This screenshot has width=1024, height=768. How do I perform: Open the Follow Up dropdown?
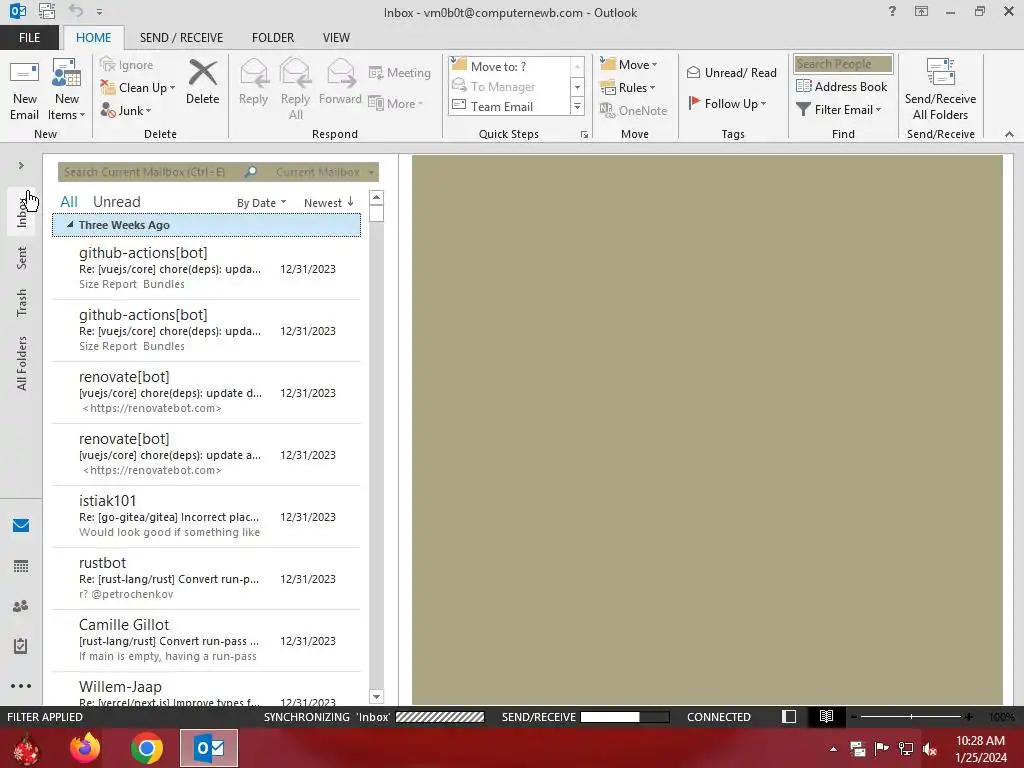(727, 103)
